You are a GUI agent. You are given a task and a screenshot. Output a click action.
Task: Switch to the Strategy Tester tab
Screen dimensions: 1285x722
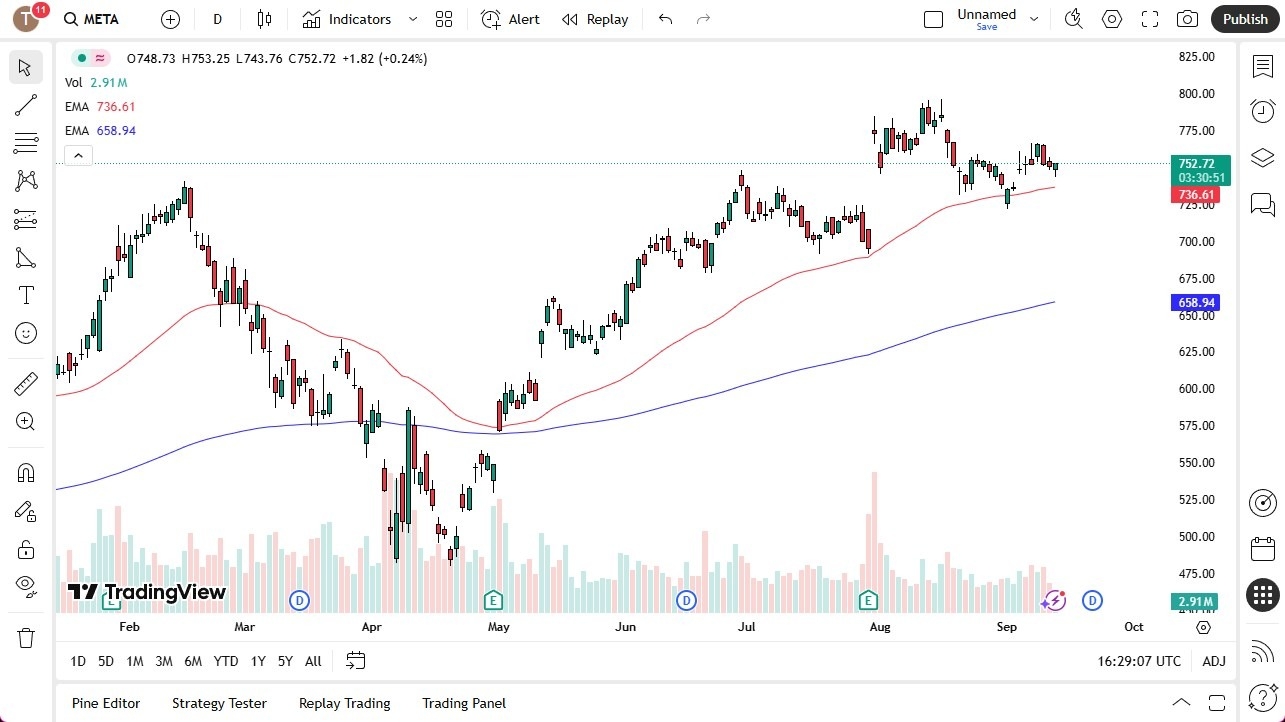(219, 703)
